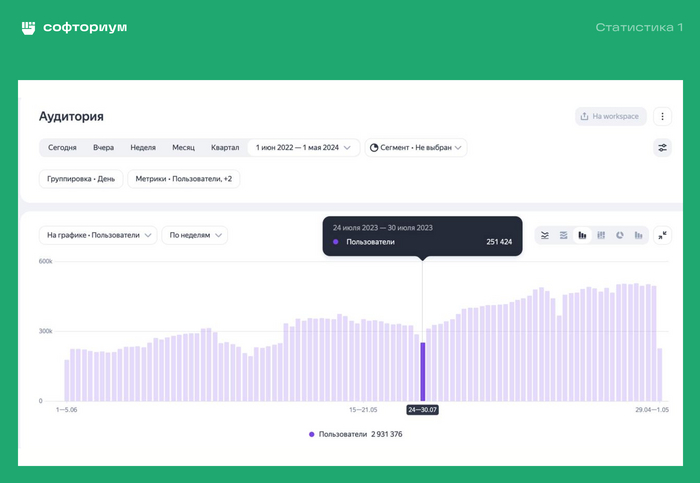Screen dimensions: 700x483
Task: Open the filter settings sliders icon
Action: [x=662, y=148]
